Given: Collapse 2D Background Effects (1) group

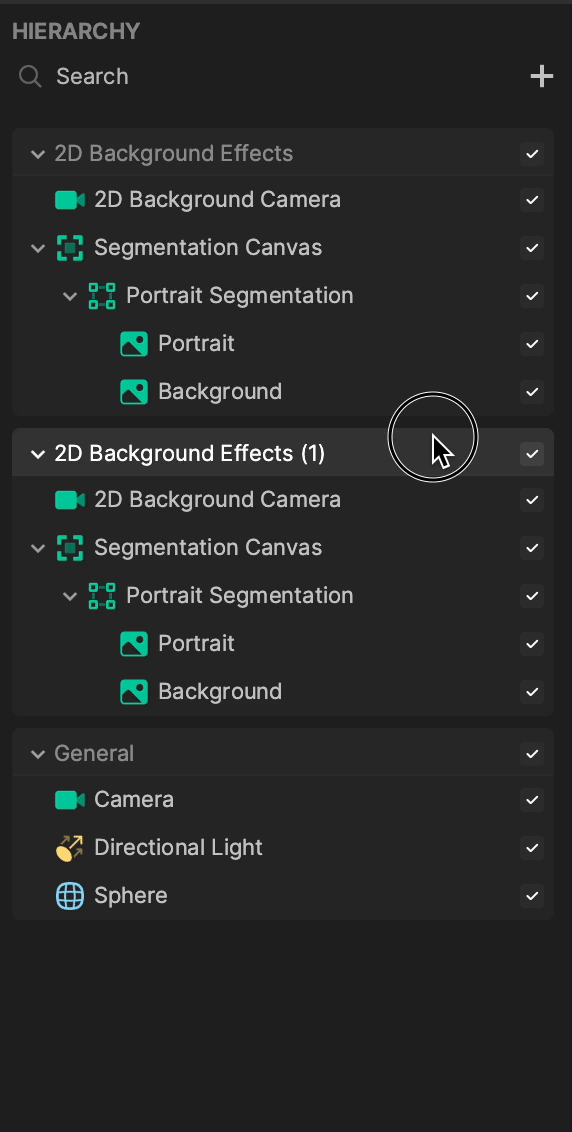Looking at the screenshot, I should [x=38, y=454].
